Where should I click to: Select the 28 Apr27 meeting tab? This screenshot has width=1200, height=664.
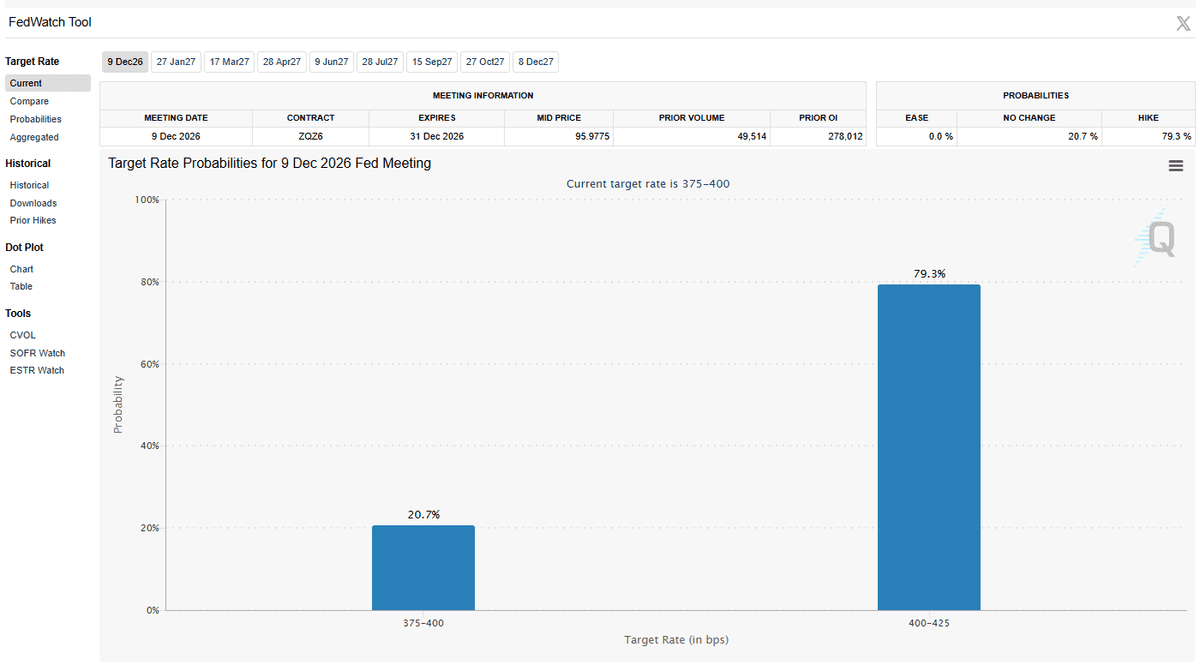pos(282,62)
